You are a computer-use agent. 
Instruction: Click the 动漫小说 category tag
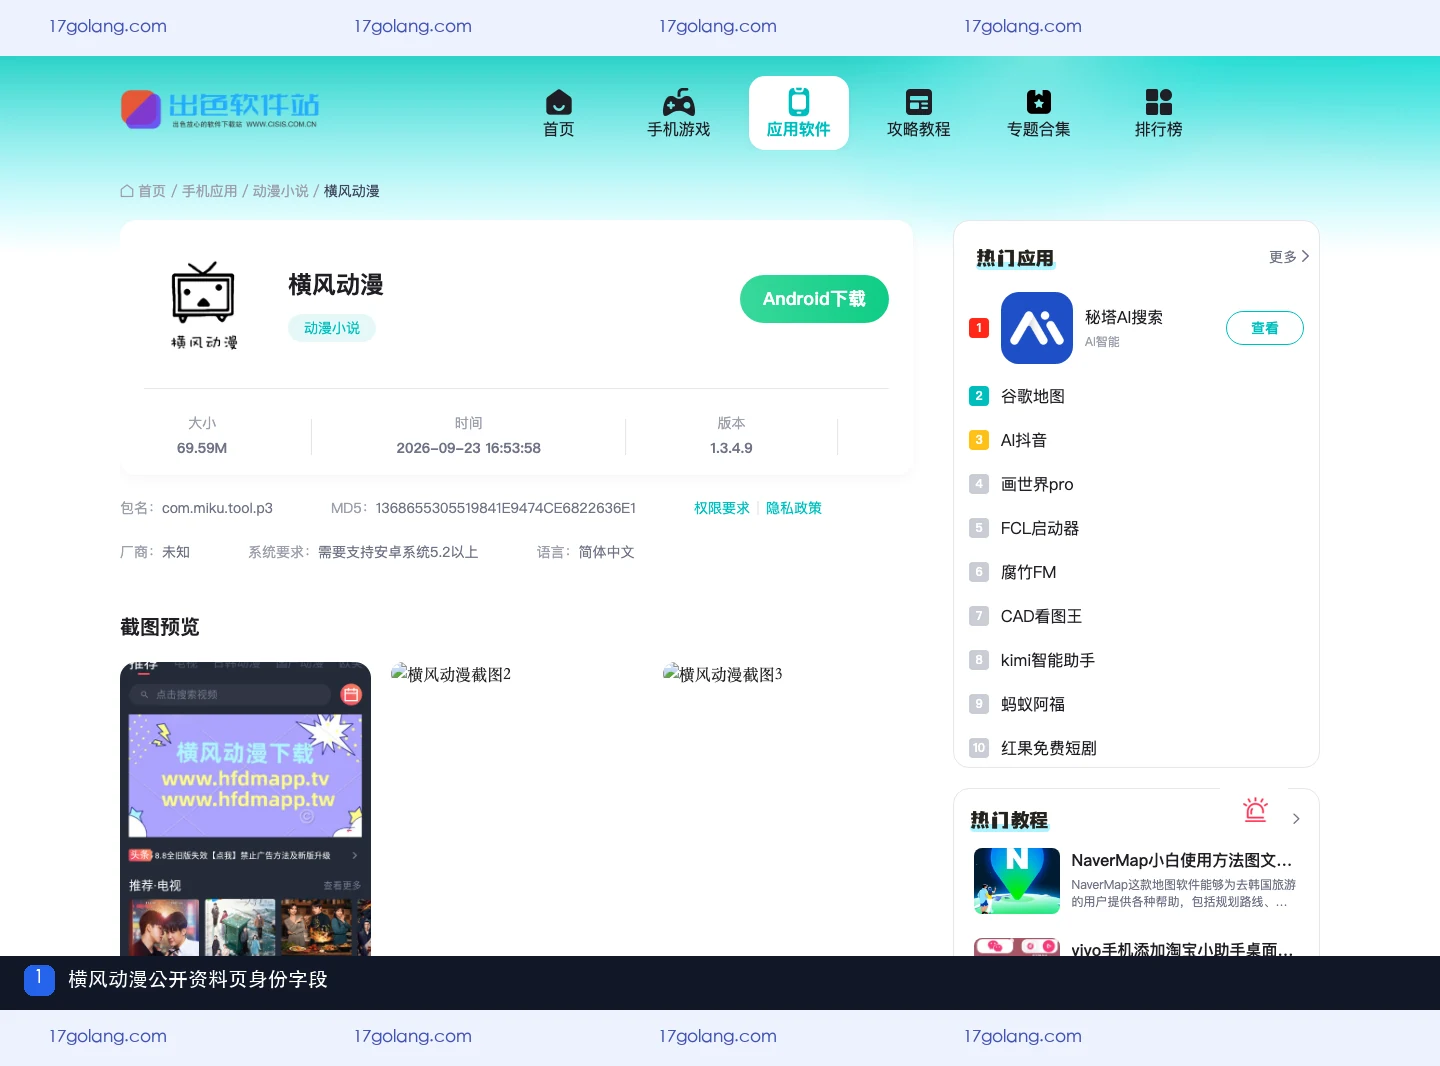332,328
